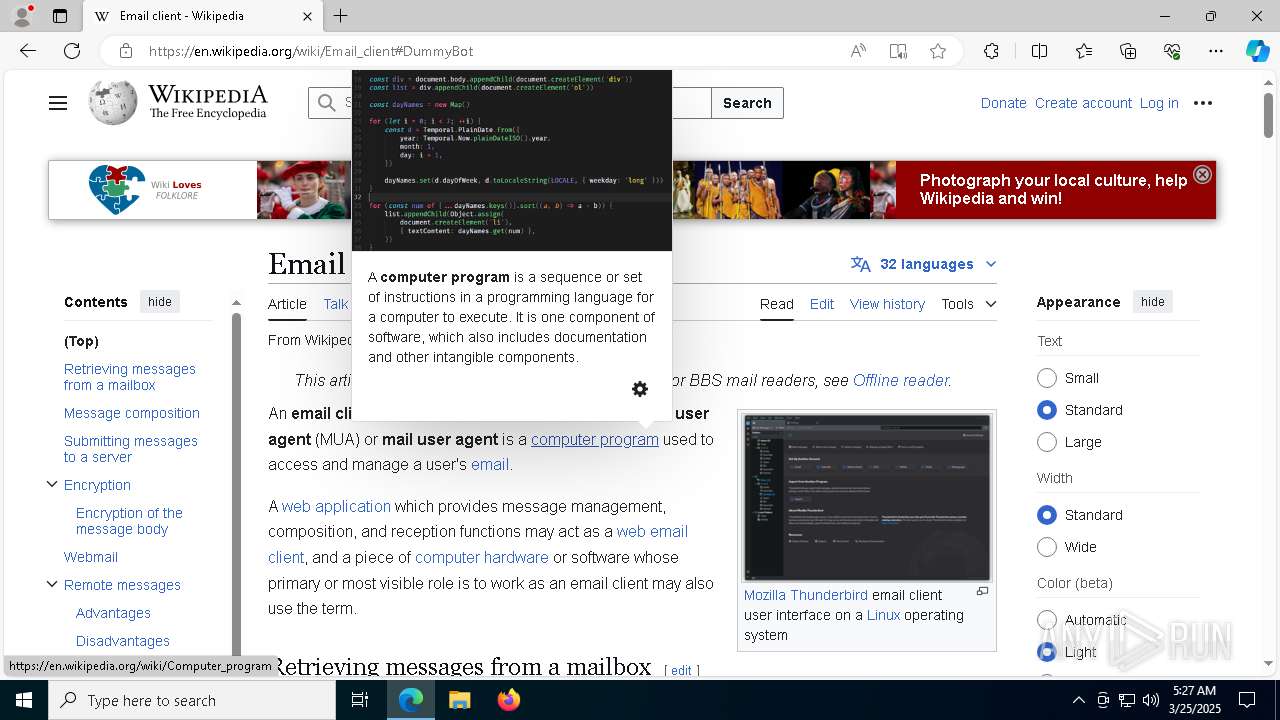The width and height of the screenshot is (1280, 720).
Task: Open the web application link
Action: [x=336, y=506]
